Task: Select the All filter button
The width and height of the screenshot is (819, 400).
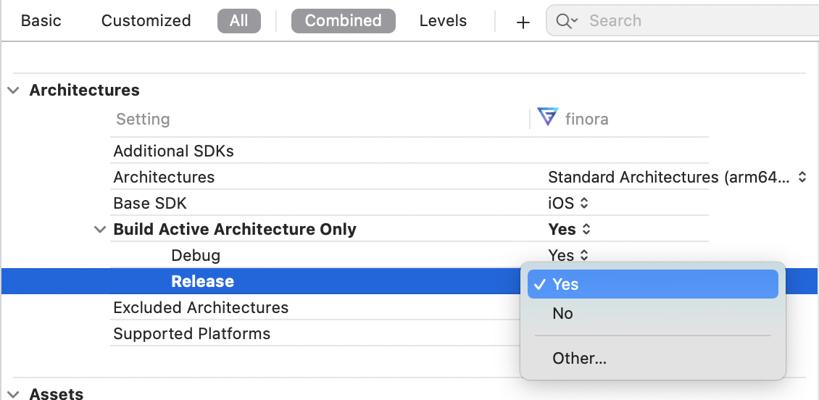Action: 239,20
